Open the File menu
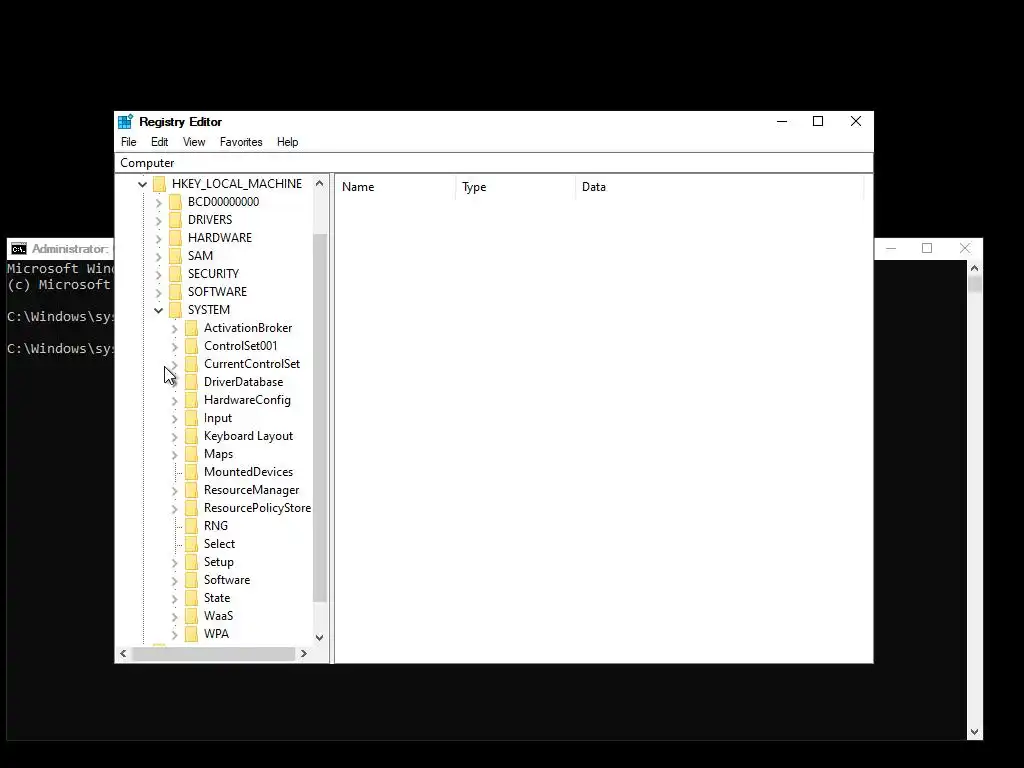This screenshot has height=768, width=1024. coord(129,142)
